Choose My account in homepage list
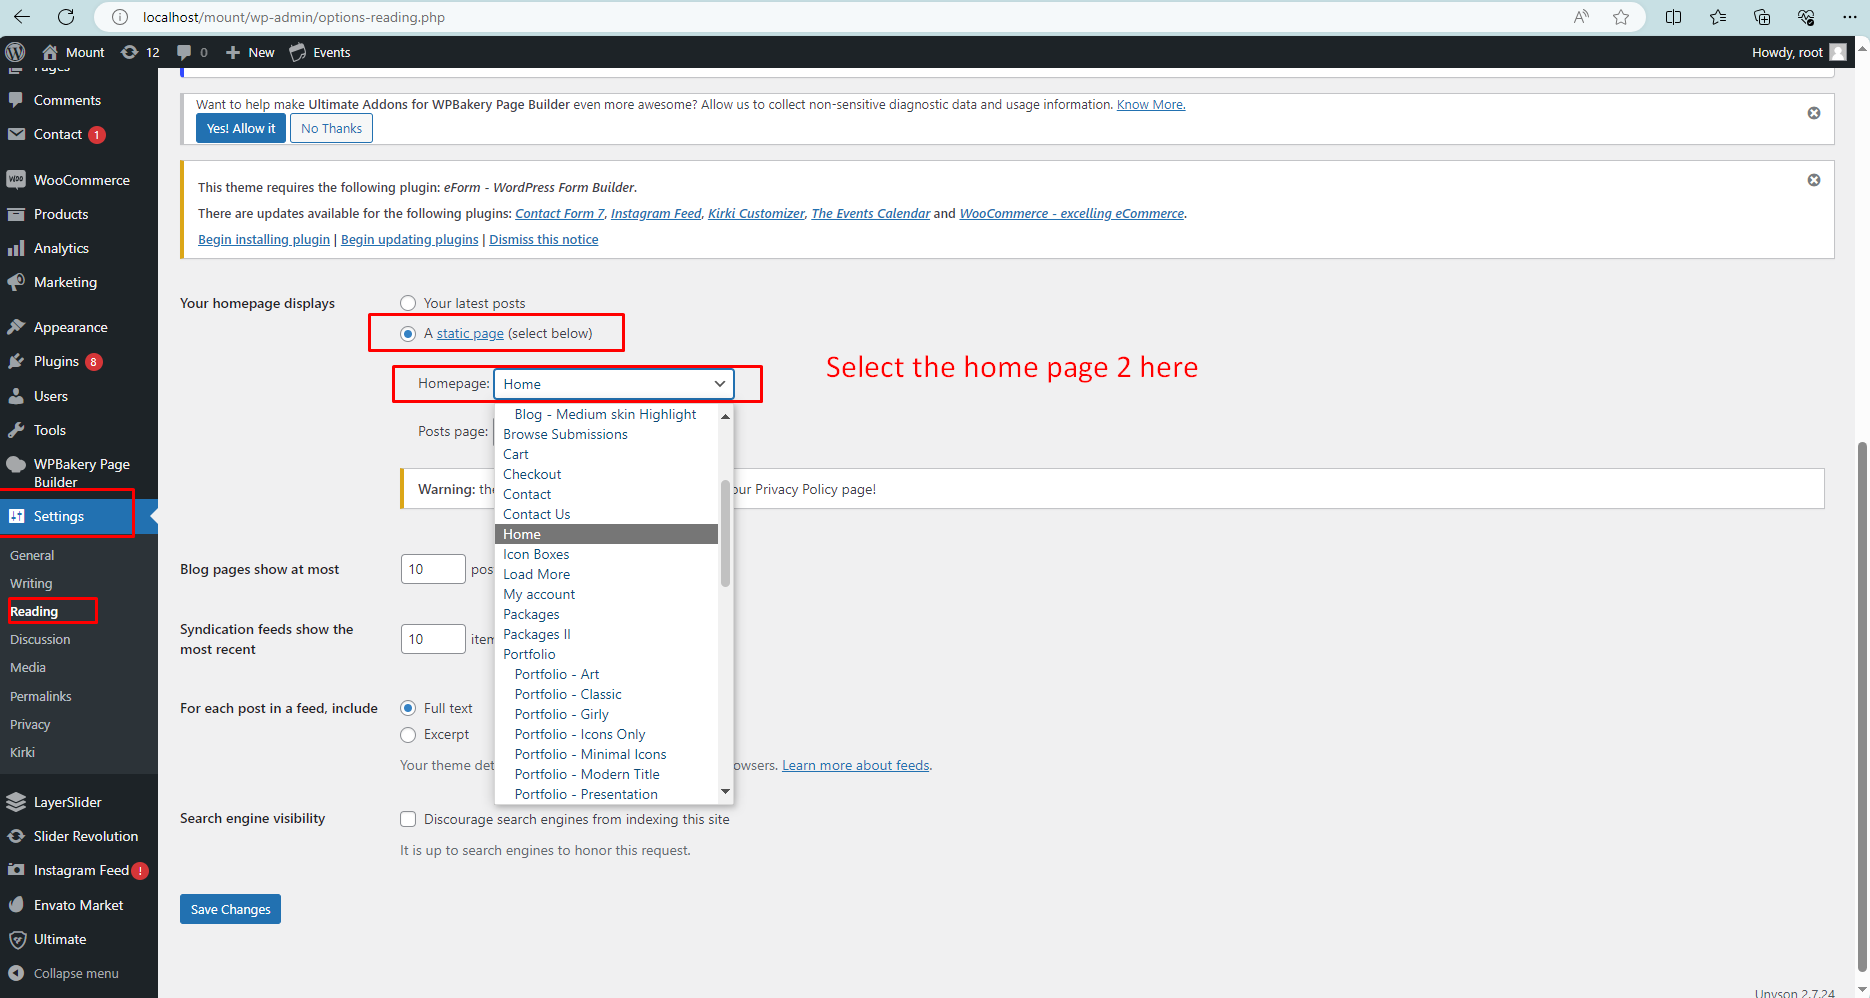1870x998 pixels. click(x=606, y=594)
